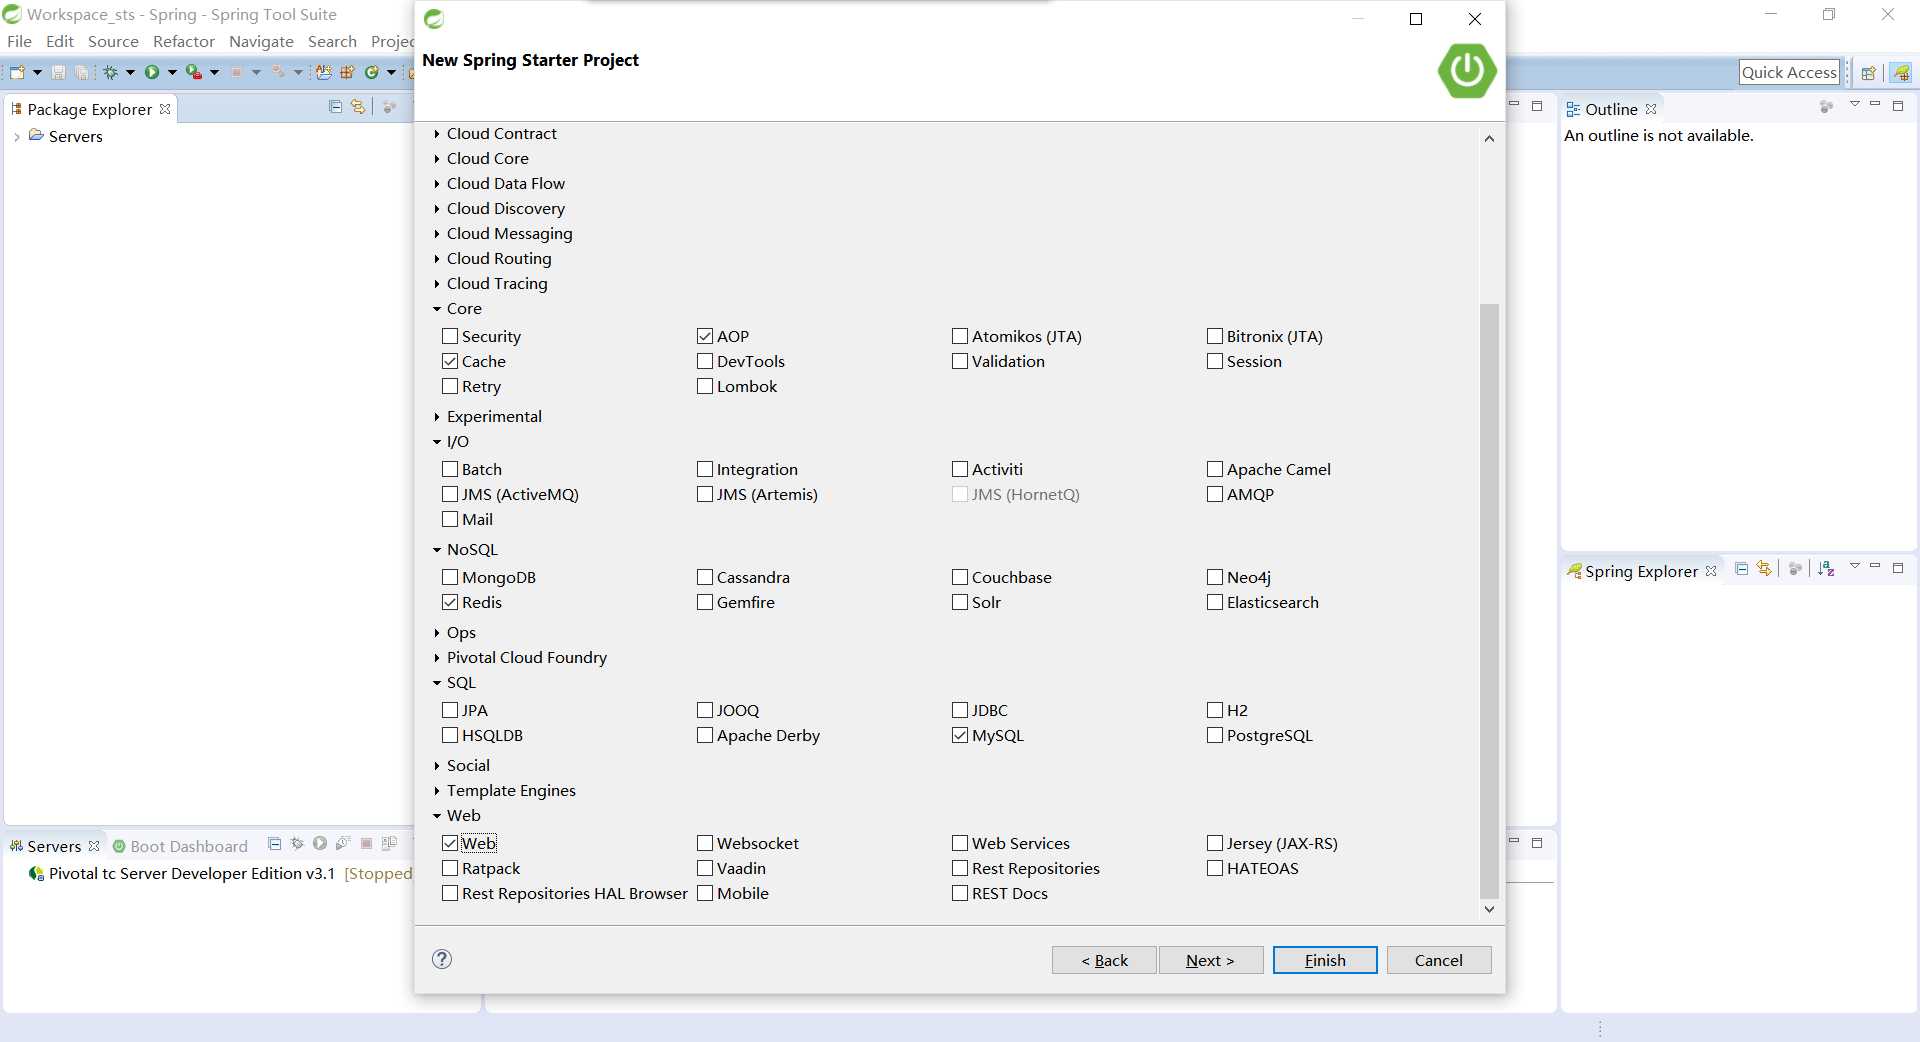The height and width of the screenshot is (1042, 1920).
Task: Click the Next button
Action: (1210, 960)
